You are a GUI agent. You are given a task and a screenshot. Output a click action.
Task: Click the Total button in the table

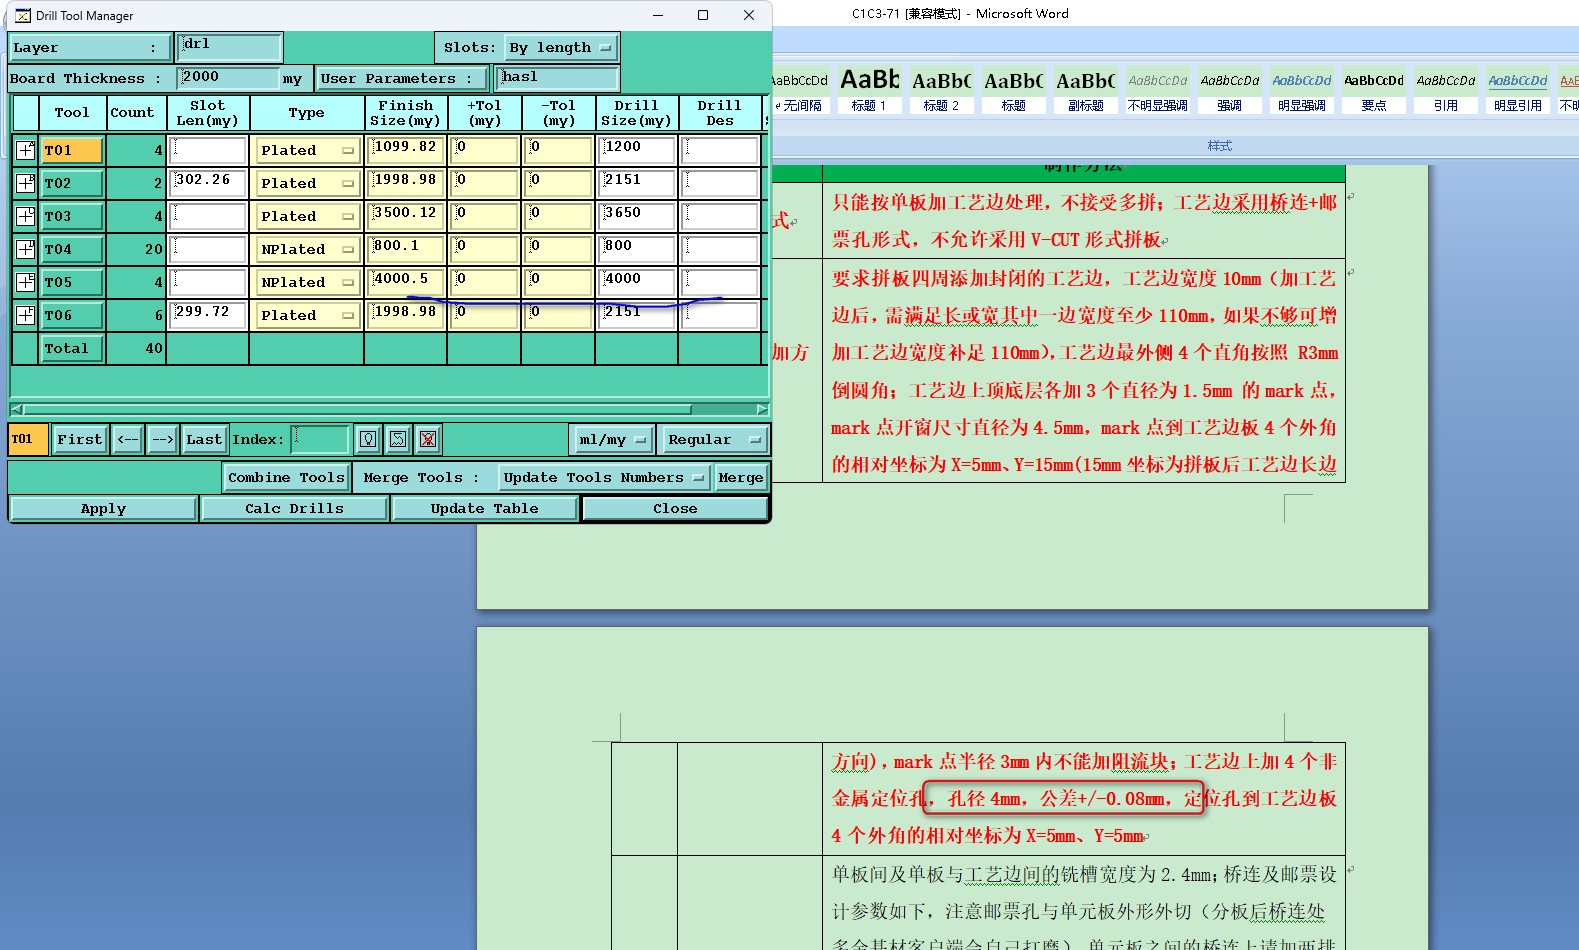[71, 348]
